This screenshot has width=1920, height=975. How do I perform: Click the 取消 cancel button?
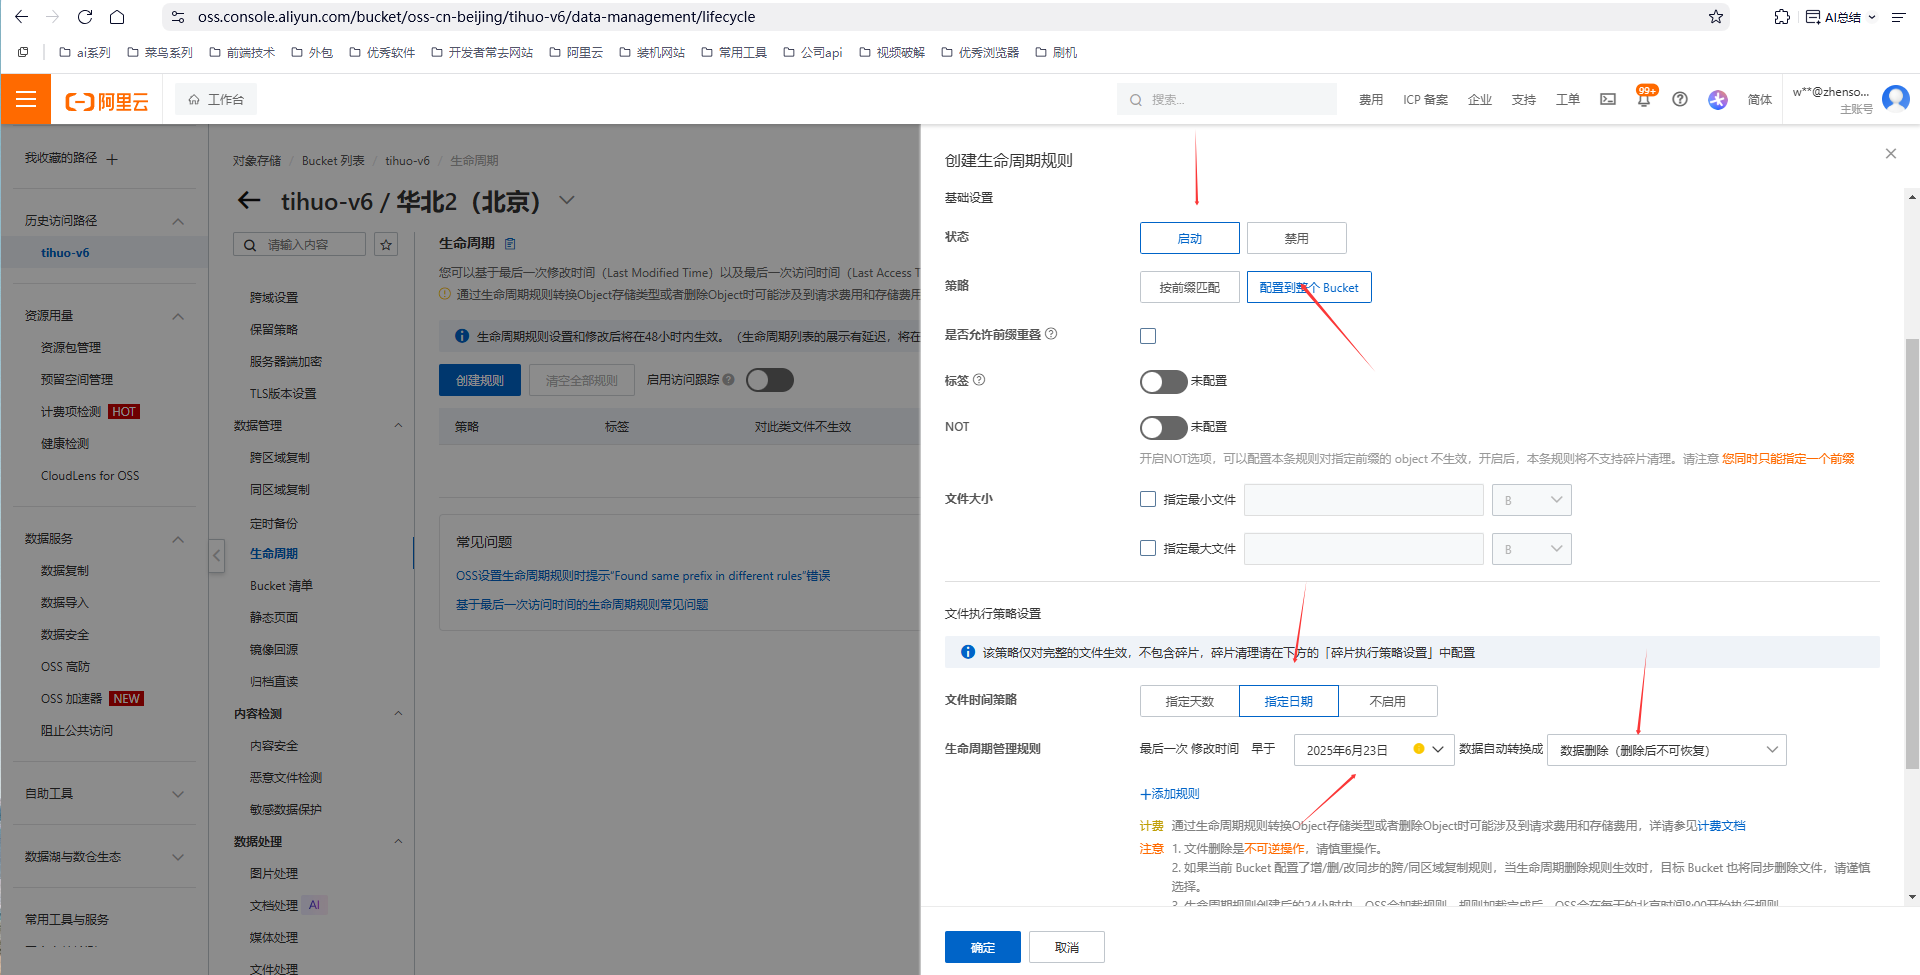pos(1066,947)
